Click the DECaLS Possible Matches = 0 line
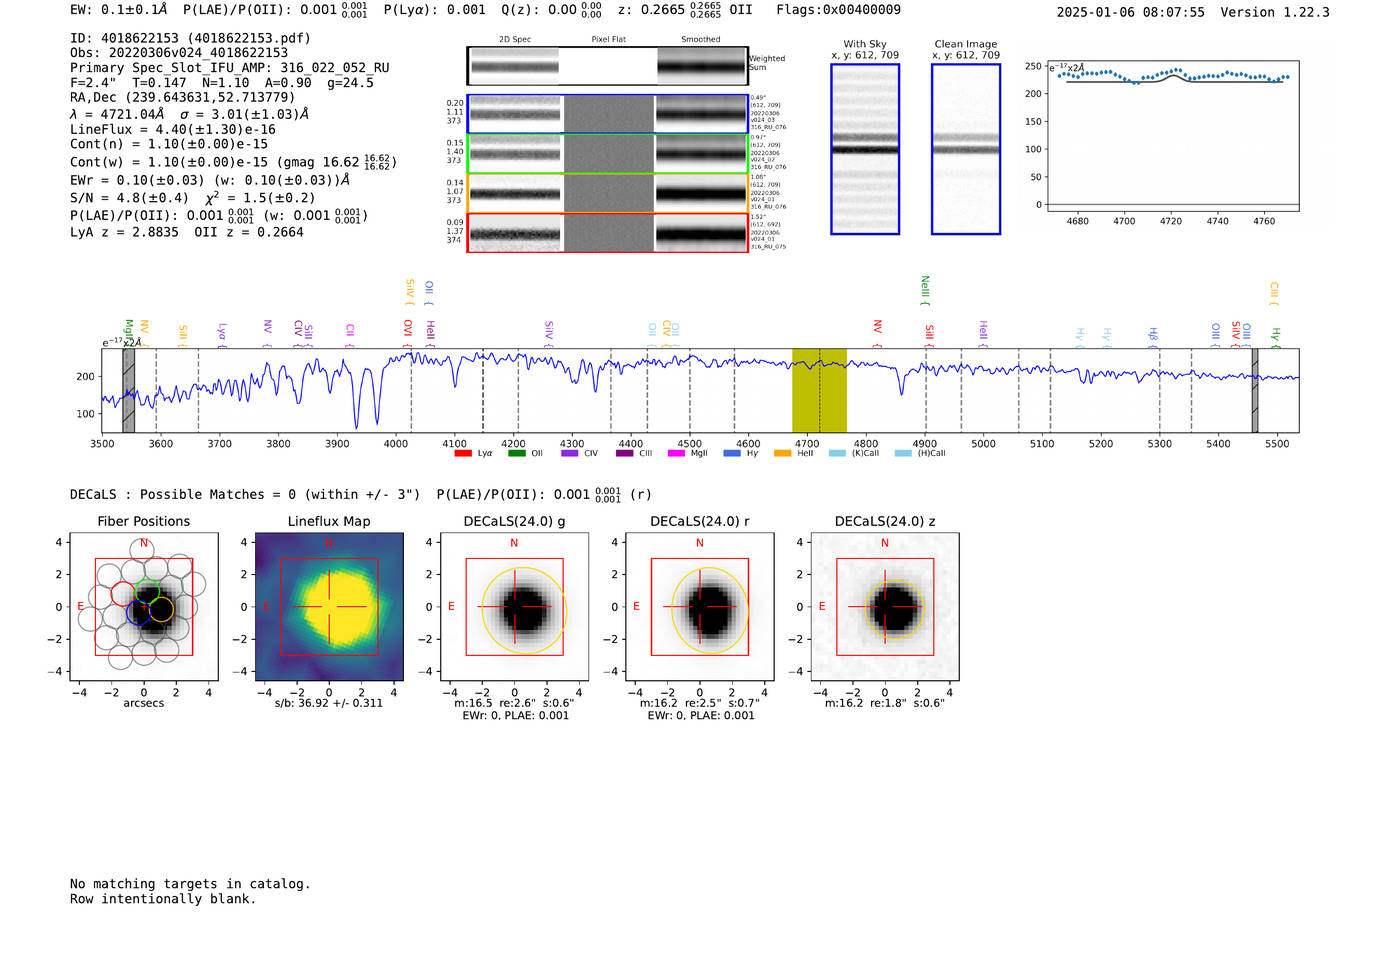Viewport: 1400px width, 953px height. 245,494
